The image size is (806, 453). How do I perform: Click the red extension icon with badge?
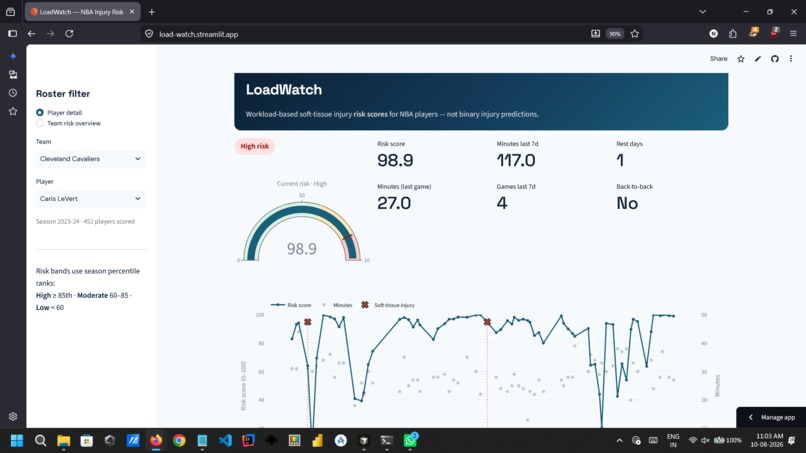click(774, 33)
